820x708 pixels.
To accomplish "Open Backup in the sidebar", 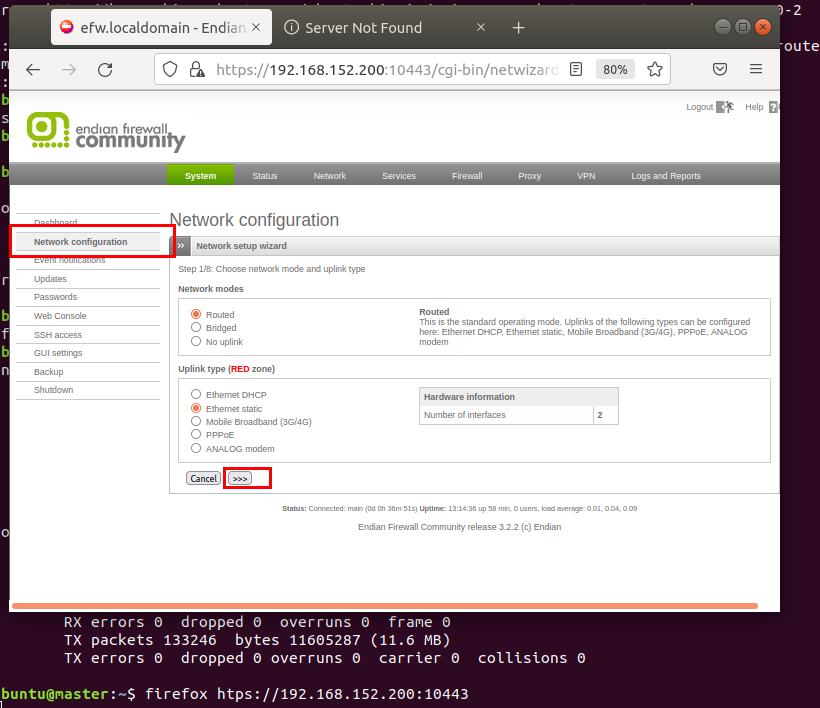I will (x=49, y=372).
